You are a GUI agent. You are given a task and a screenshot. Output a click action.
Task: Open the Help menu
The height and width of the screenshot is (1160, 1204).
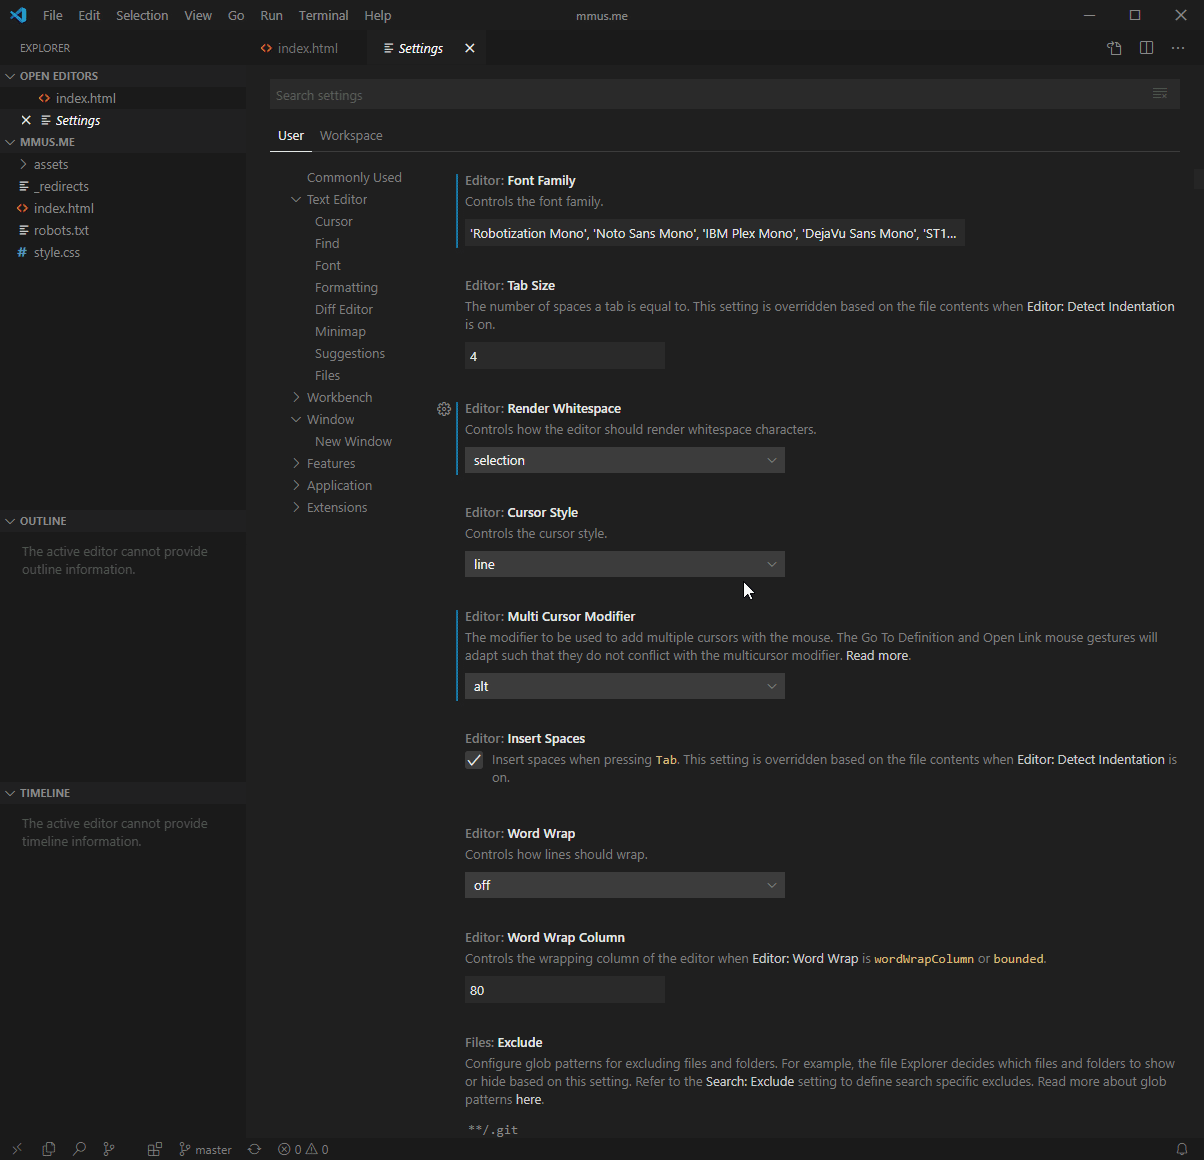378,15
